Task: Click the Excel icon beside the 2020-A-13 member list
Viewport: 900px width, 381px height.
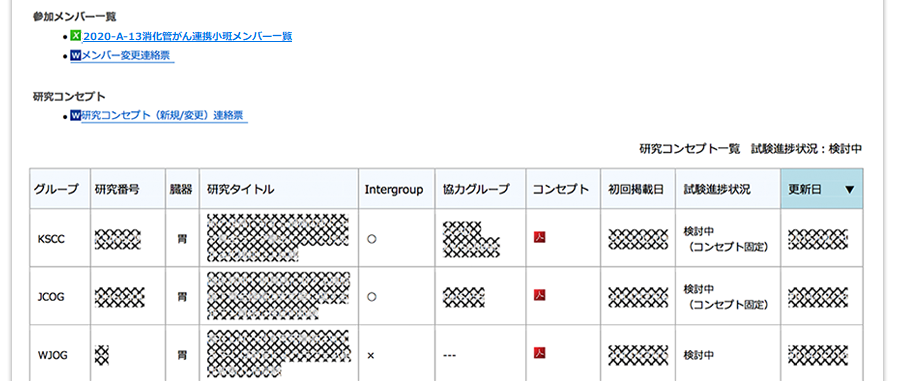Action: point(76,36)
